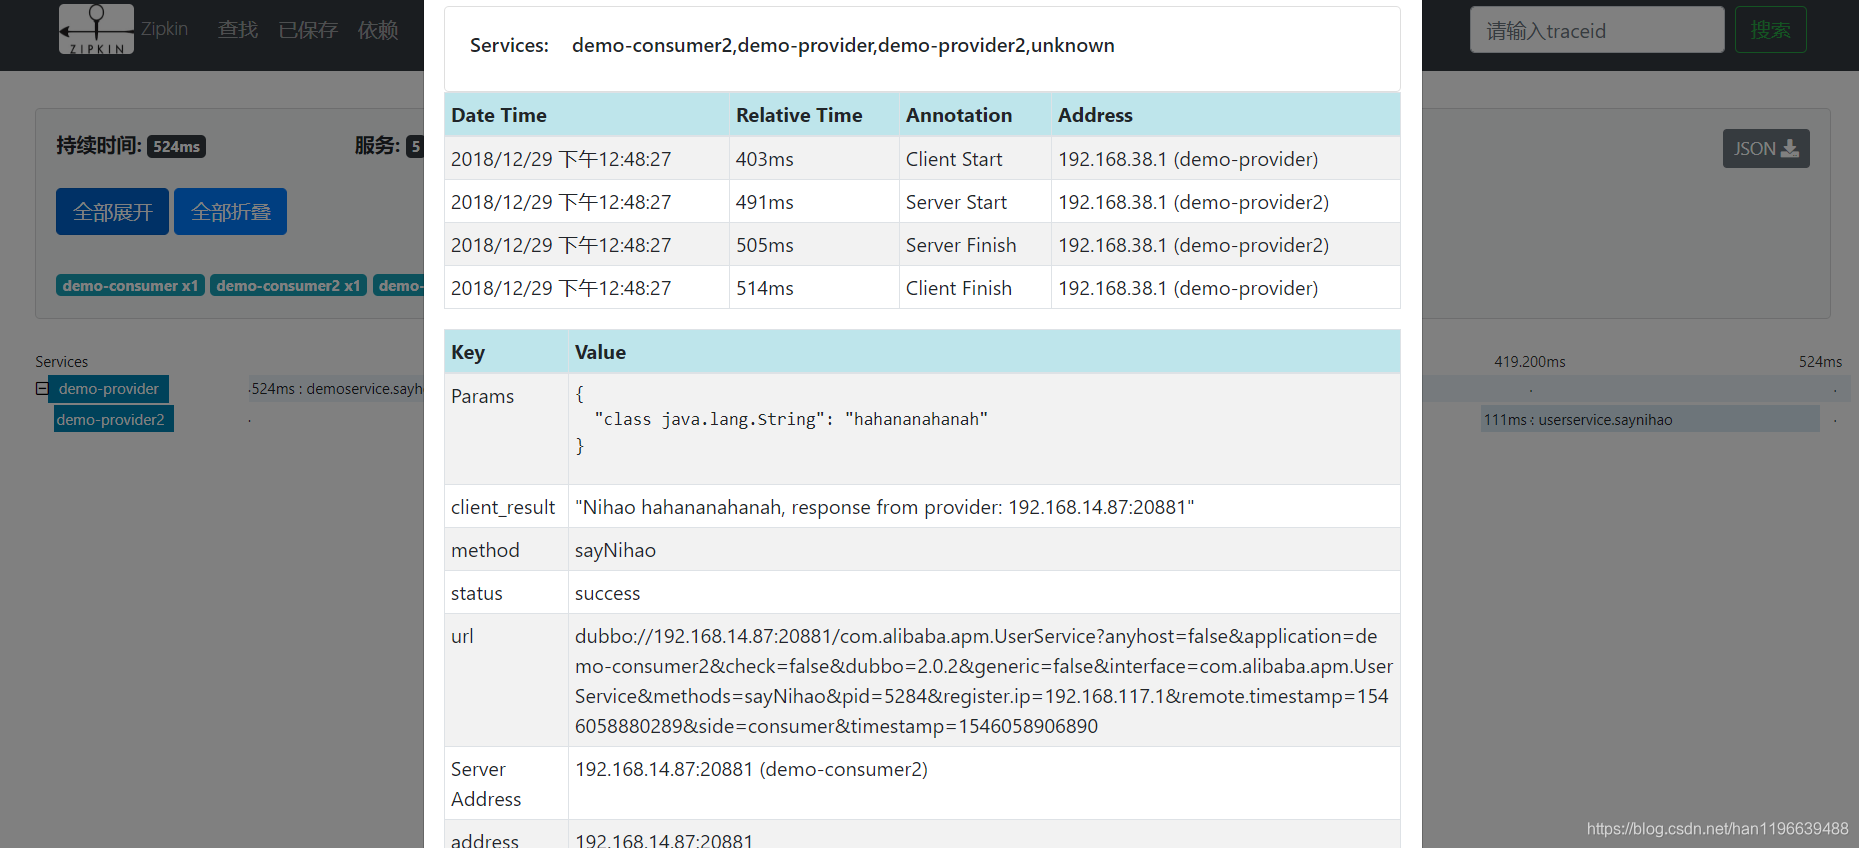This screenshot has width=1859, height=848.
Task: Click the Key column header
Action: pos(506,352)
